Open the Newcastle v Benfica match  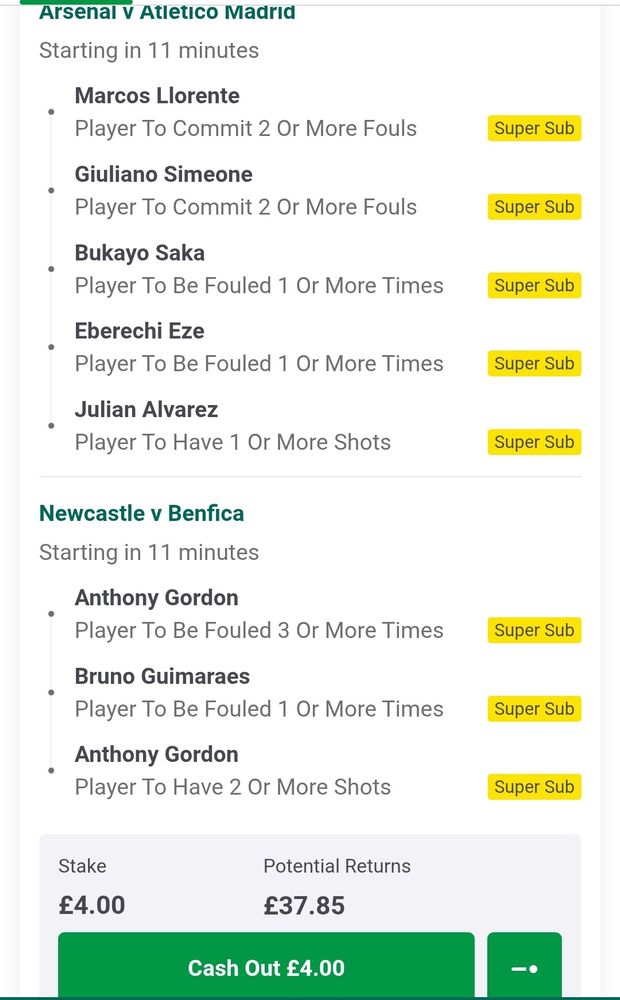point(141,513)
